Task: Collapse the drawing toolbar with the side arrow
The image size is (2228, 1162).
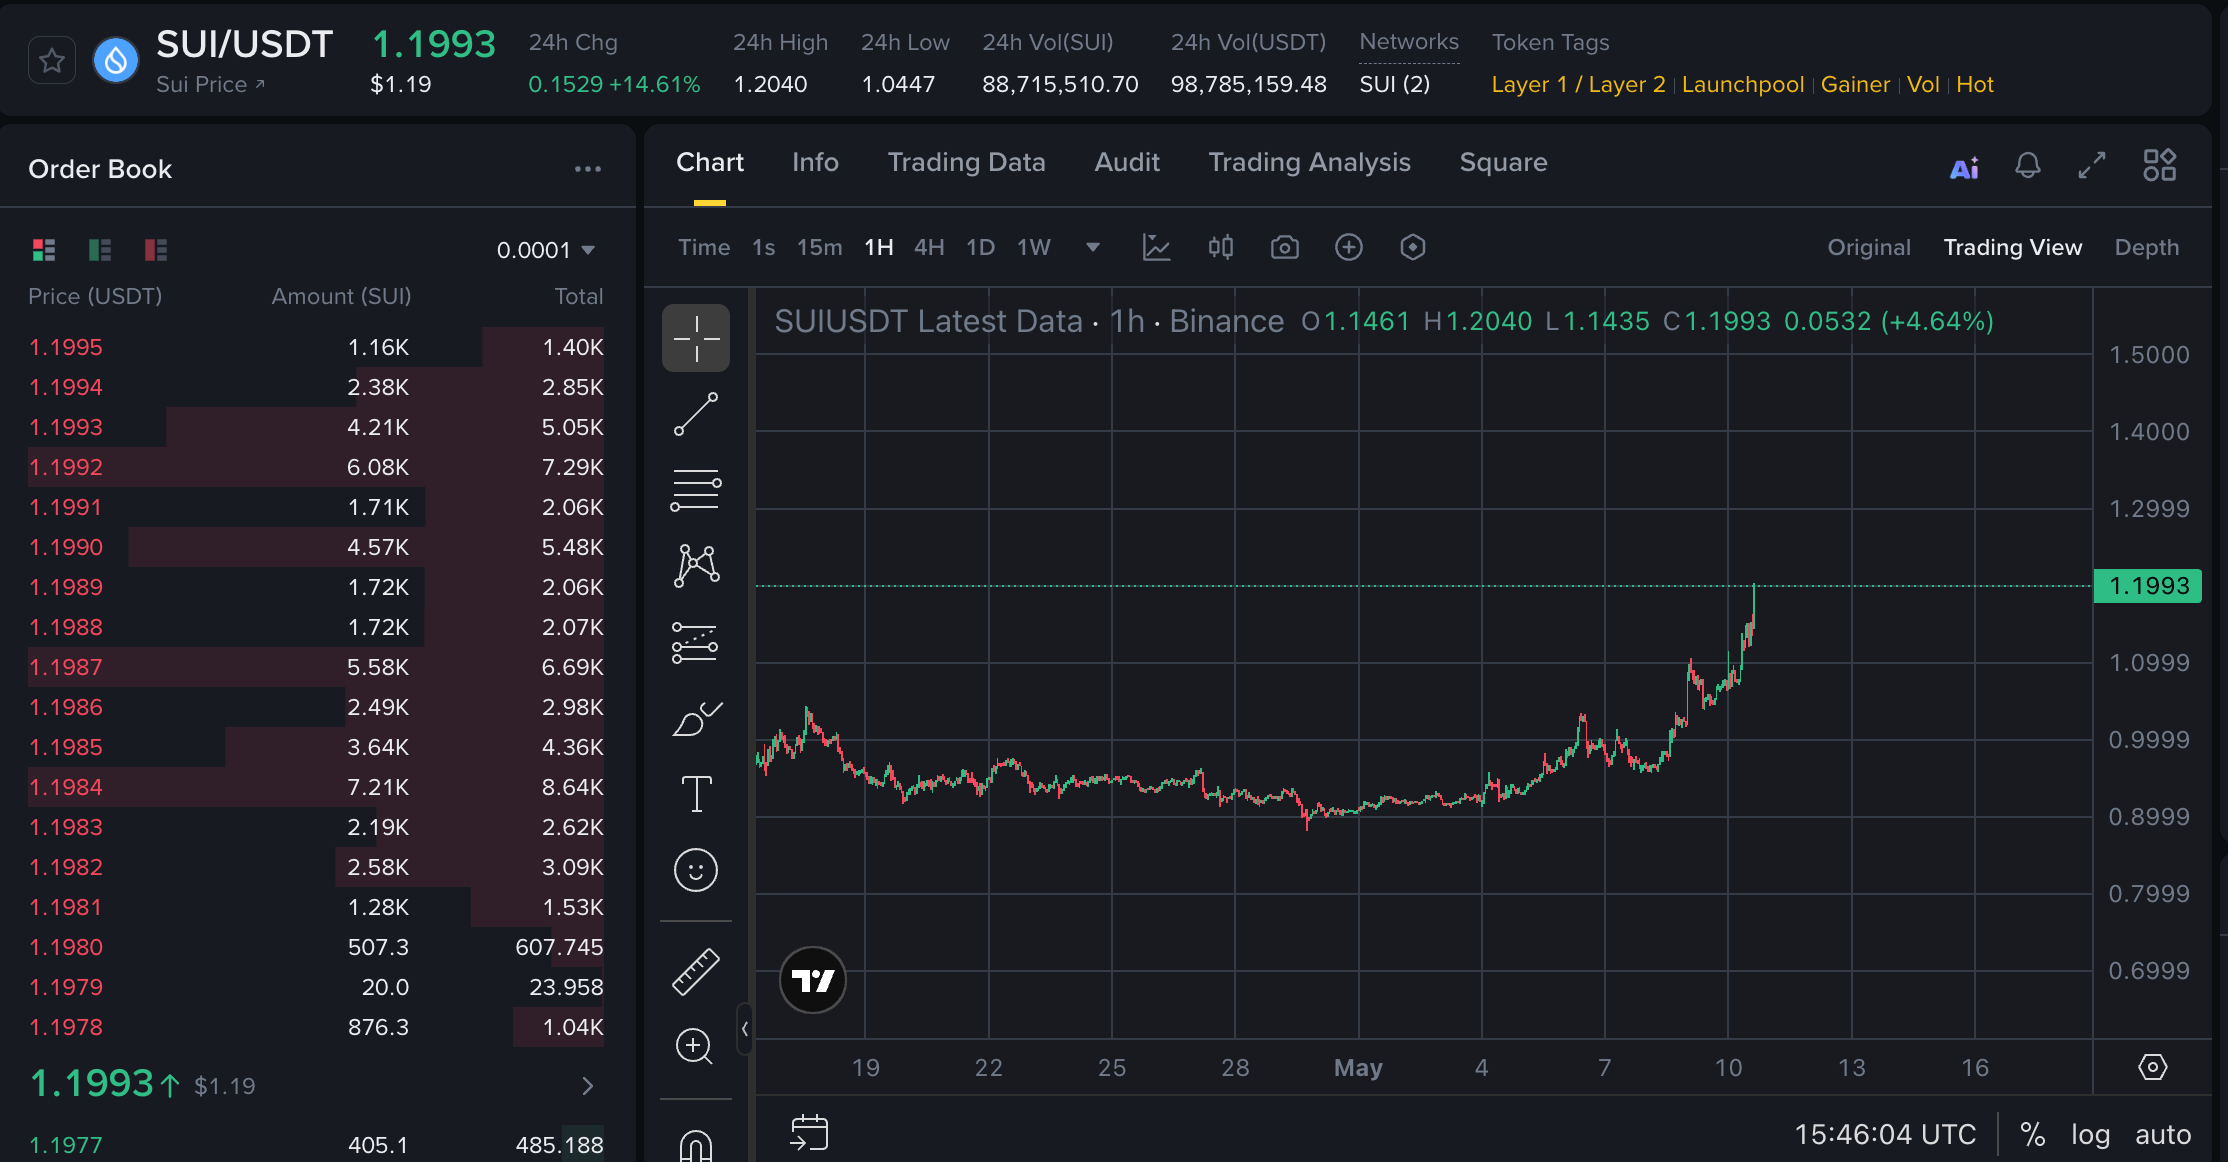Action: [744, 1028]
